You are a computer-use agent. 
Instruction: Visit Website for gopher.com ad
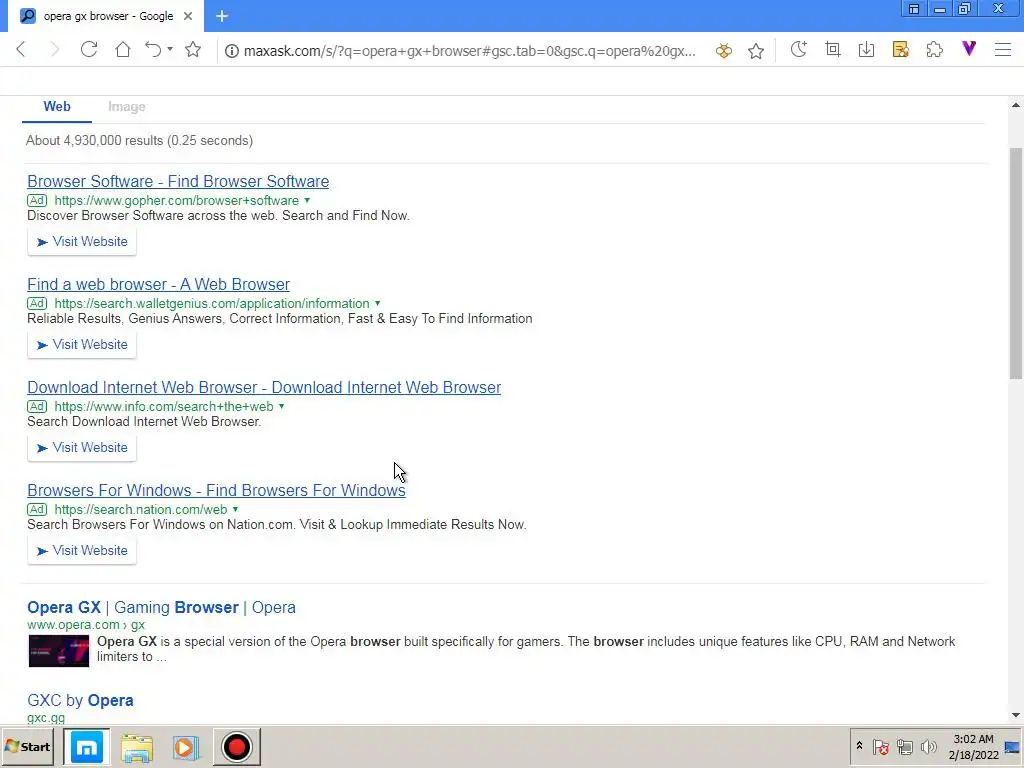pyautogui.click(x=82, y=242)
